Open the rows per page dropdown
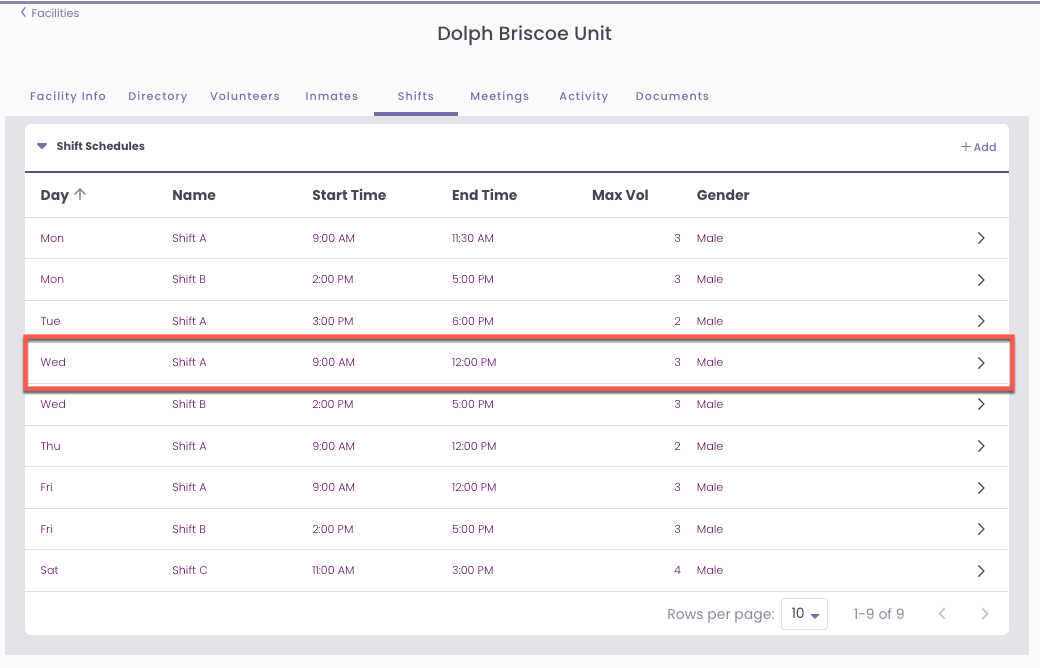This screenshot has width=1040, height=668. [805, 614]
